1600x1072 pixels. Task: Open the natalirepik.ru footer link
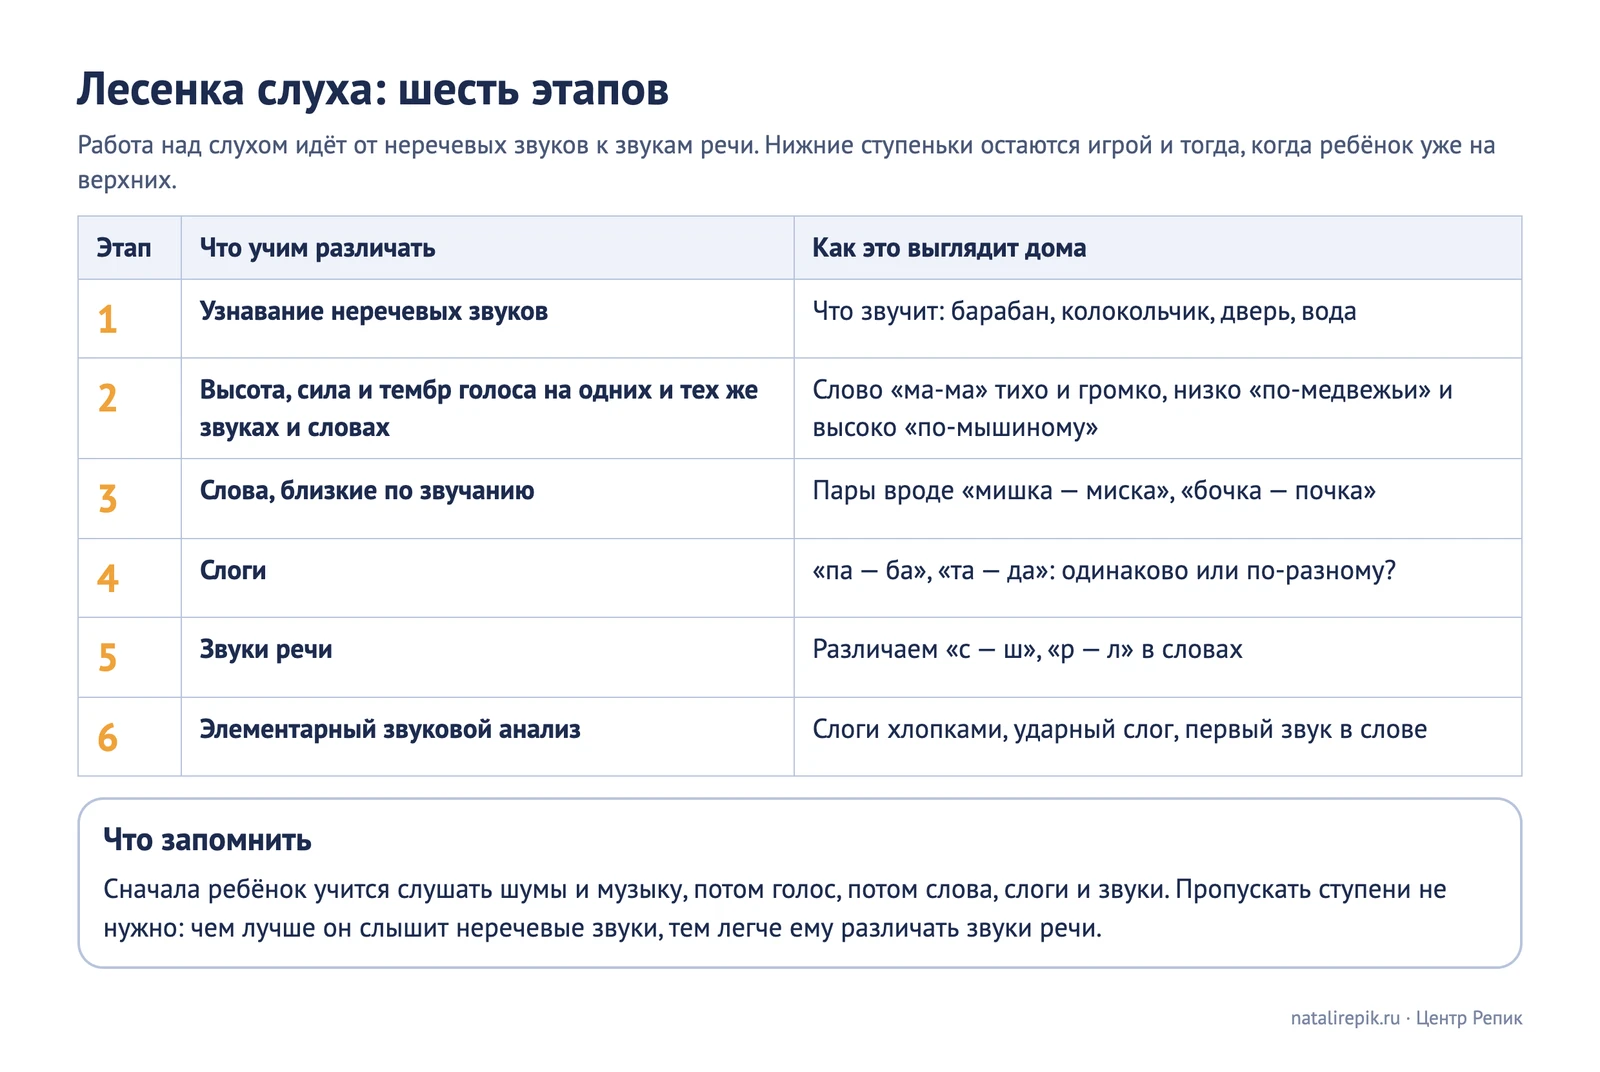pyautogui.click(x=1345, y=1018)
